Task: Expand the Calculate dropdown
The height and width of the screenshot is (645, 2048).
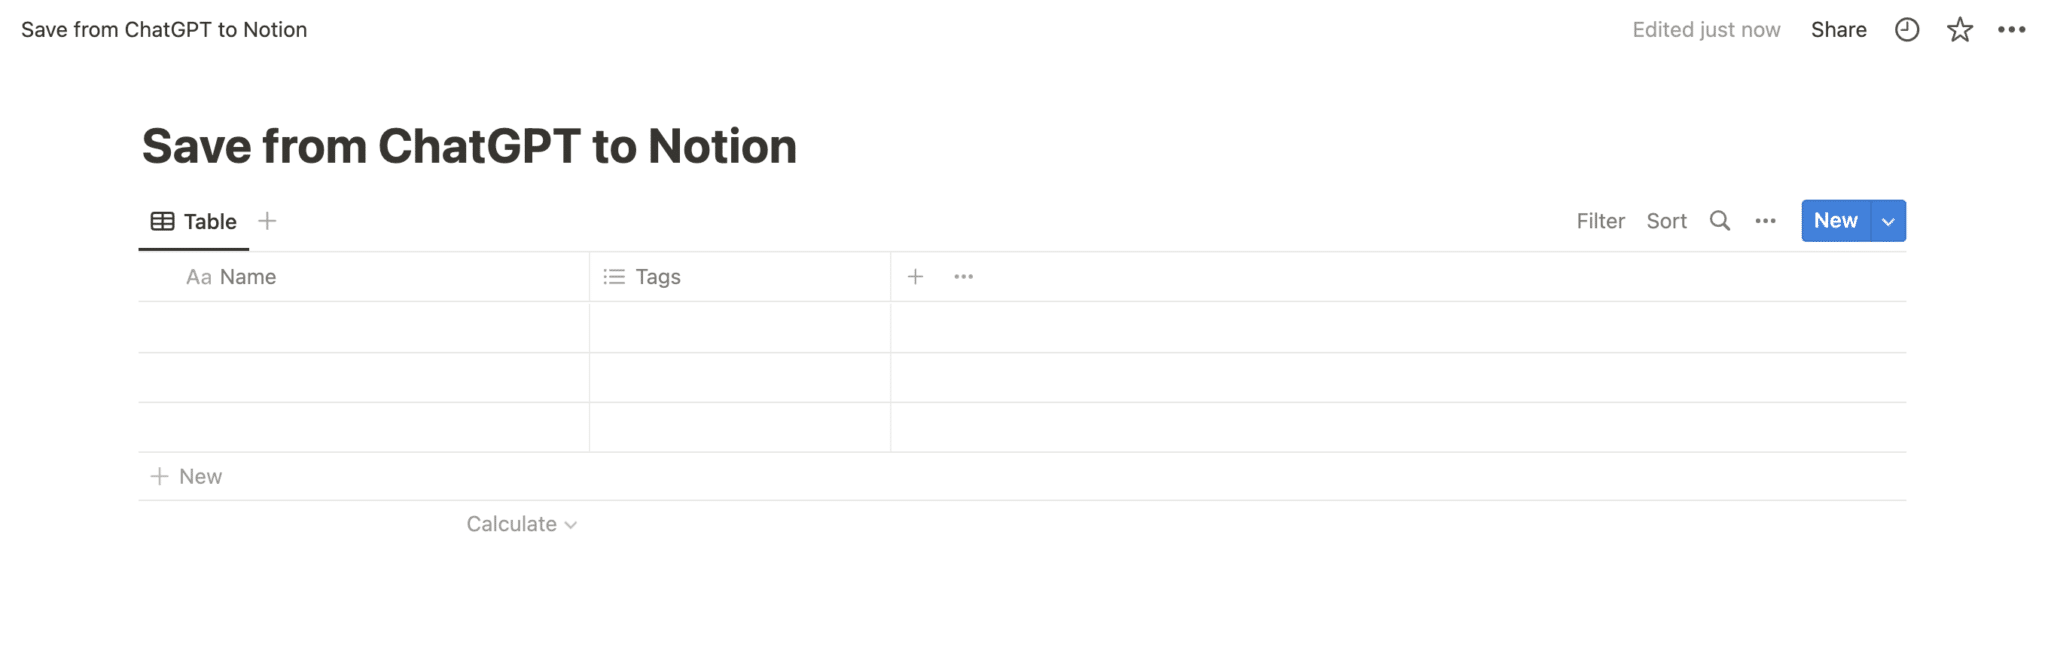Action: pos(521,523)
